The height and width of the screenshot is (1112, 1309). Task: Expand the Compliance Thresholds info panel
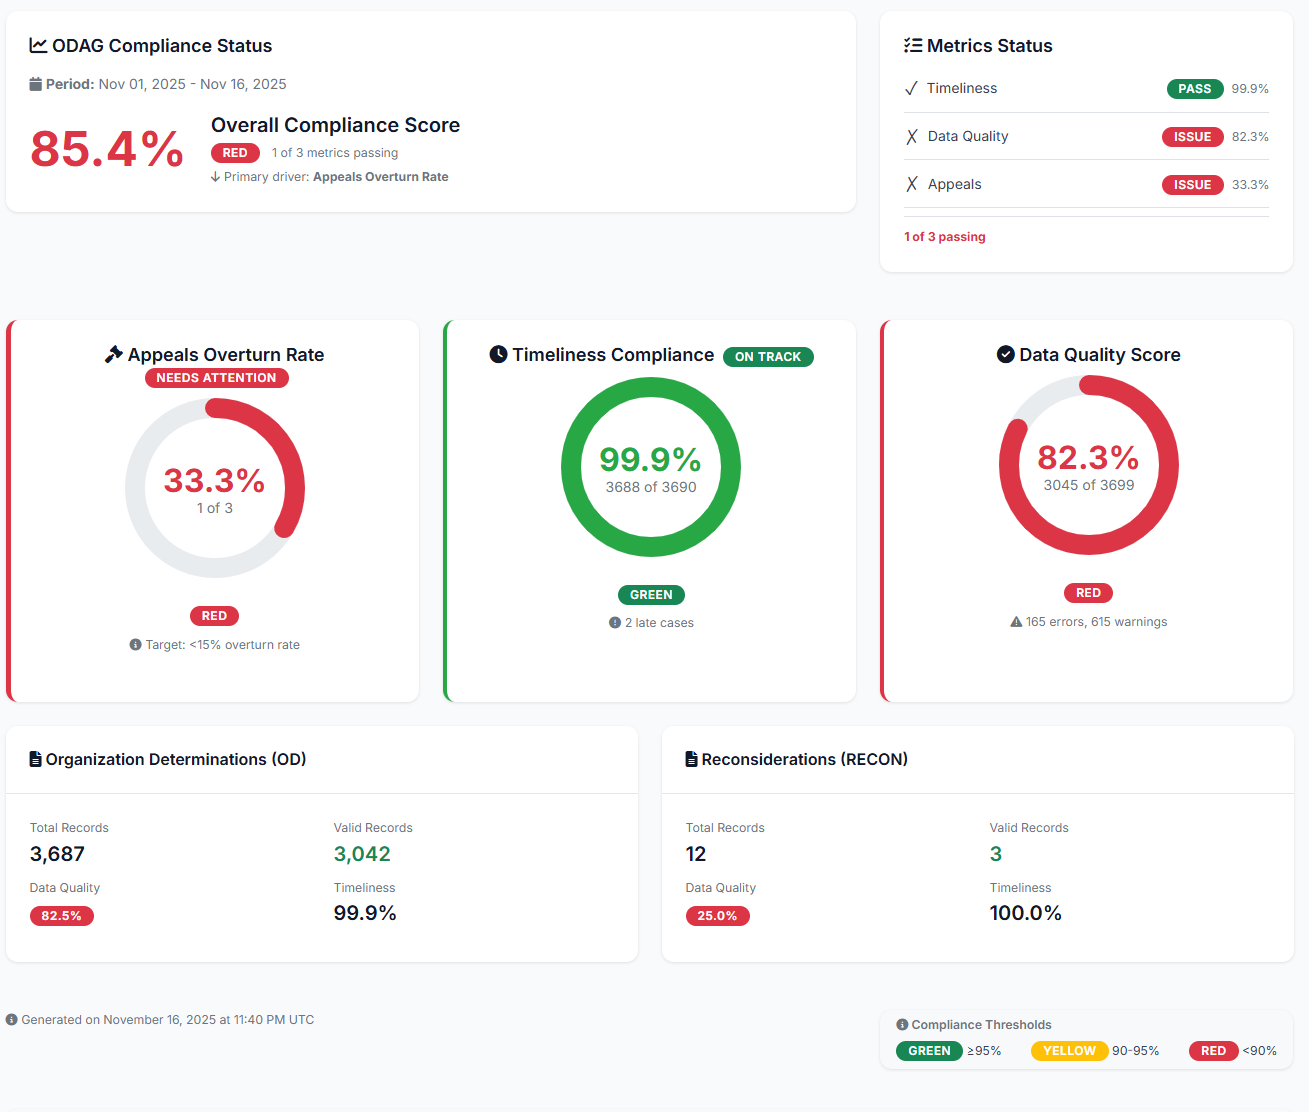[x=901, y=1024]
